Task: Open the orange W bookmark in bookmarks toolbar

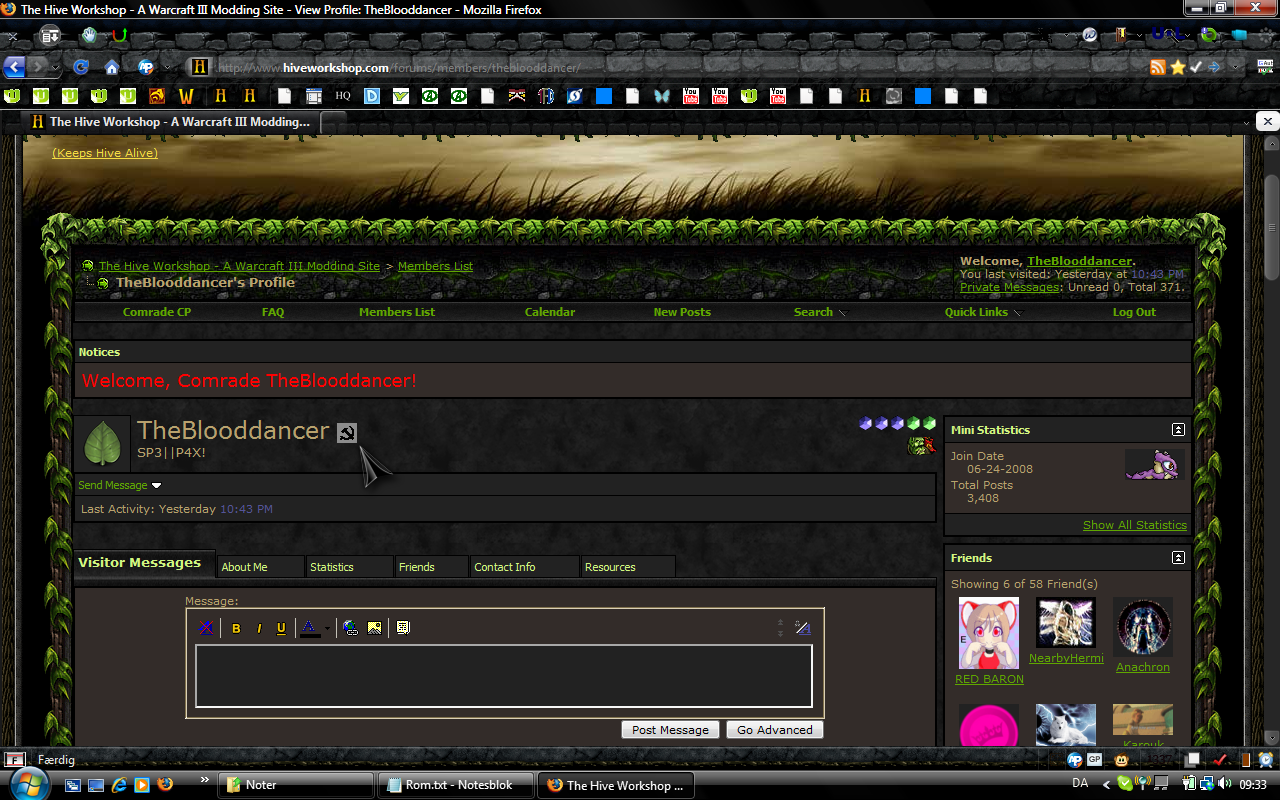Action: pos(186,96)
